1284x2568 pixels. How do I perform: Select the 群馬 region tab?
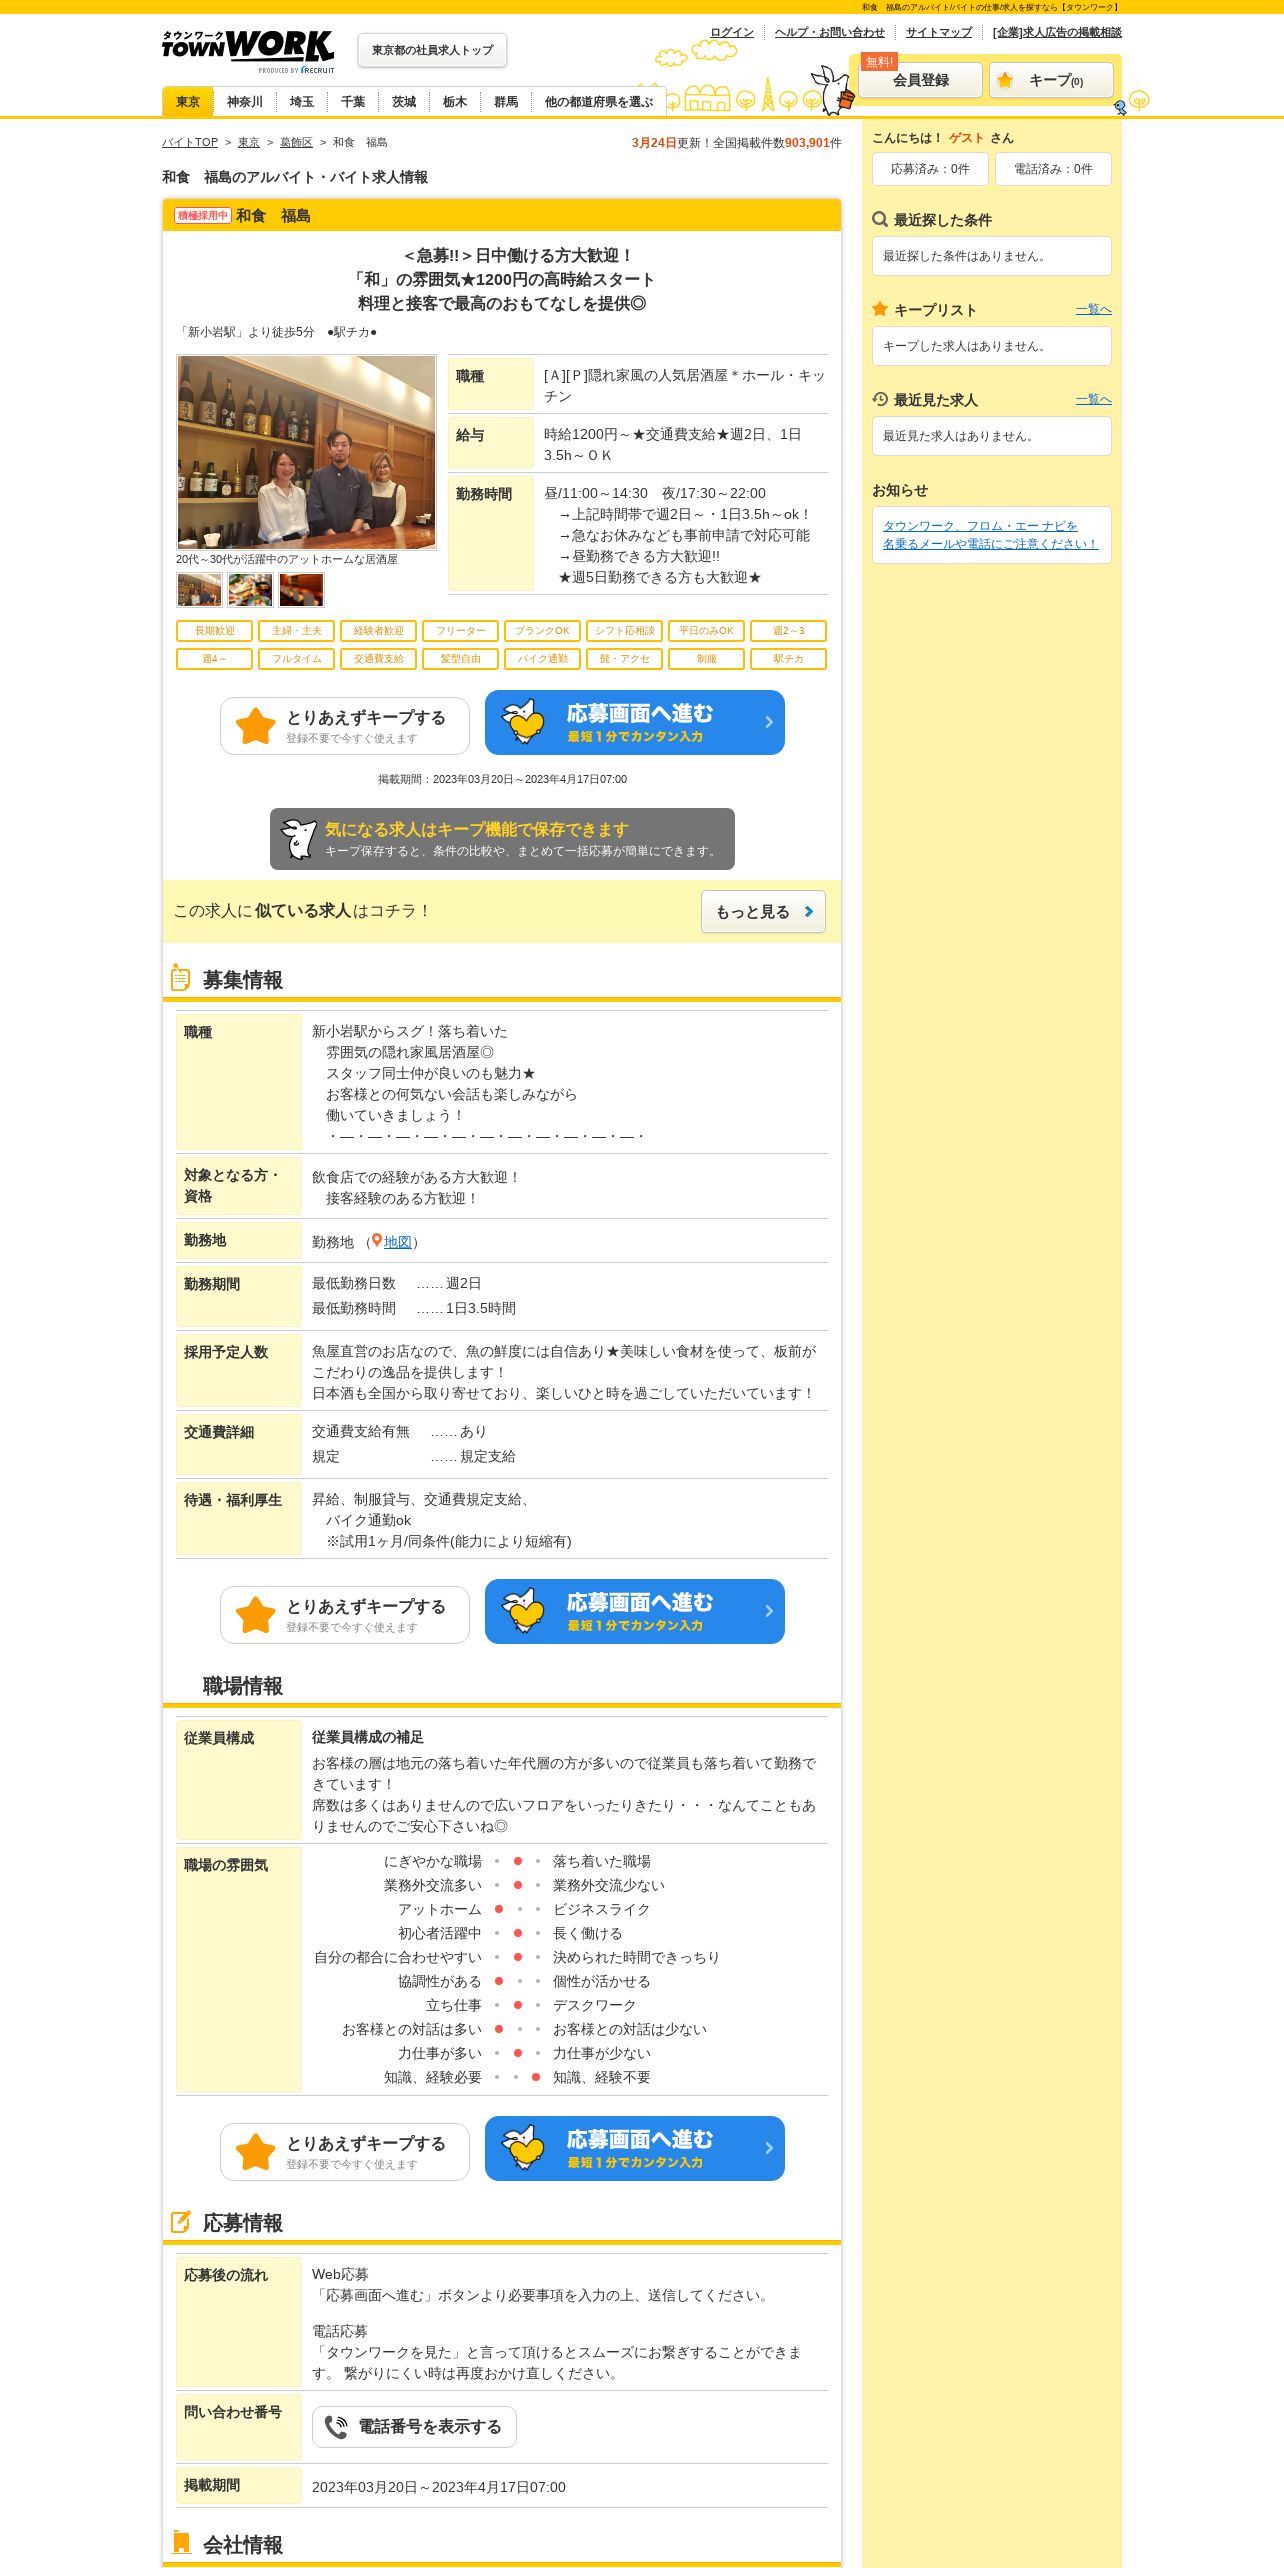coord(506,102)
